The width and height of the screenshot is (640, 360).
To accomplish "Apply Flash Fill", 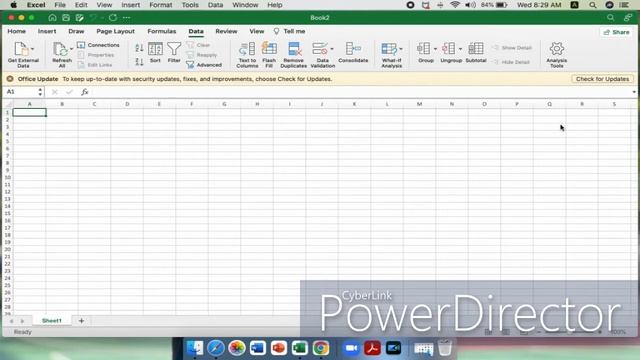I will pos(269,55).
